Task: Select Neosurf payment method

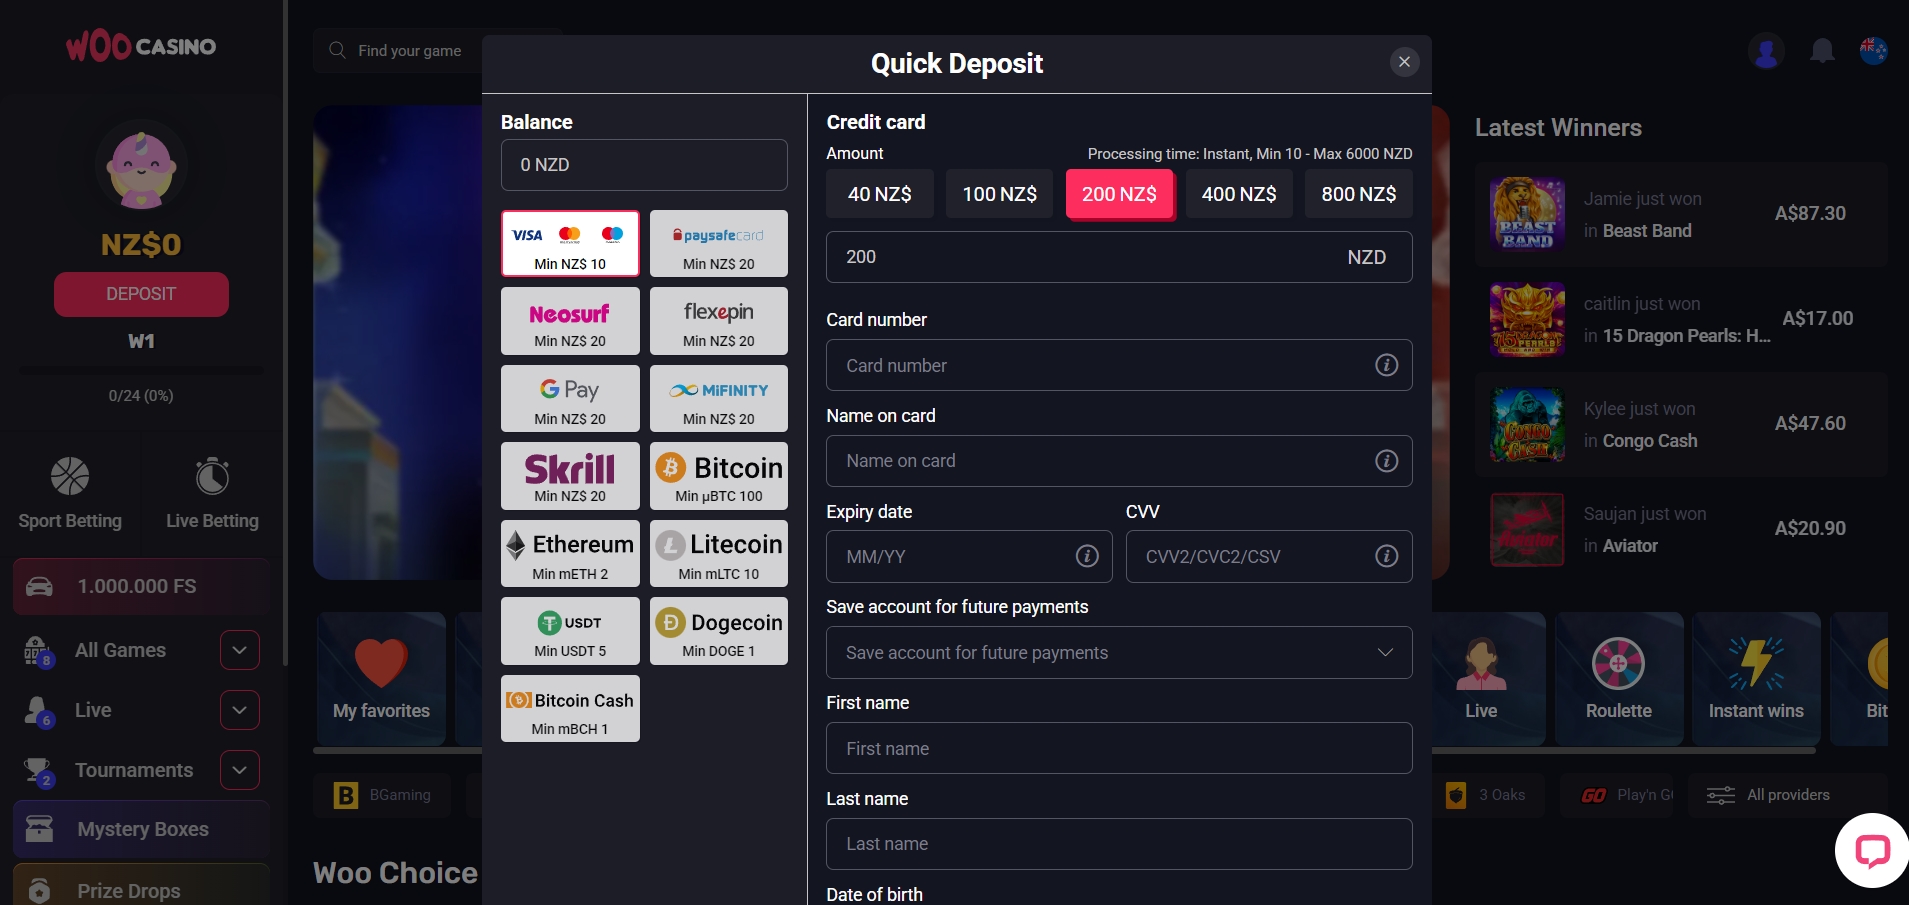Action: [x=570, y=321]
